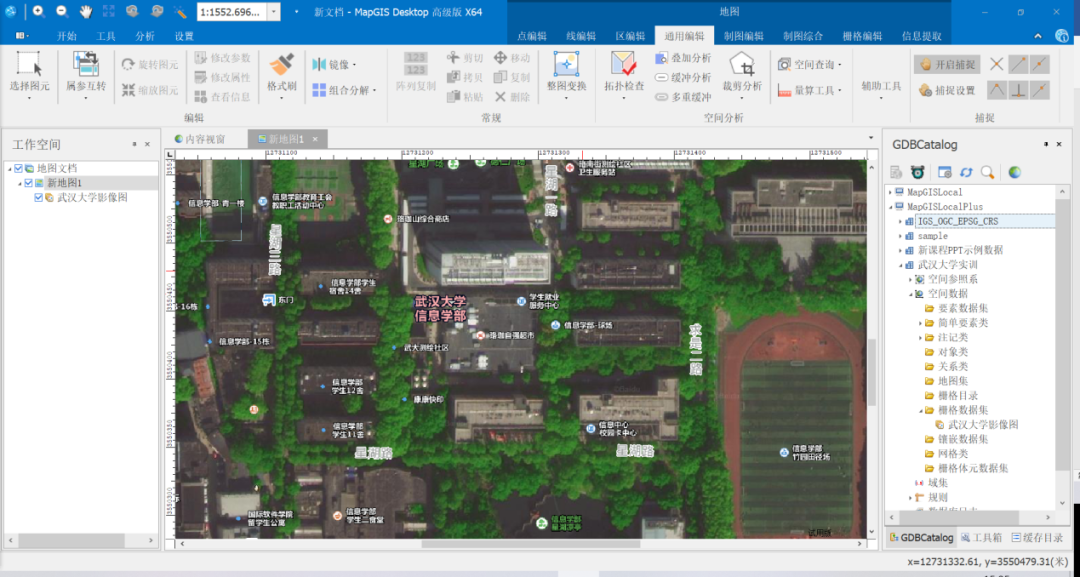The image size is (1080, 577).
Task: Open the 工具 menu tab
Action: [x=106, y=36]
